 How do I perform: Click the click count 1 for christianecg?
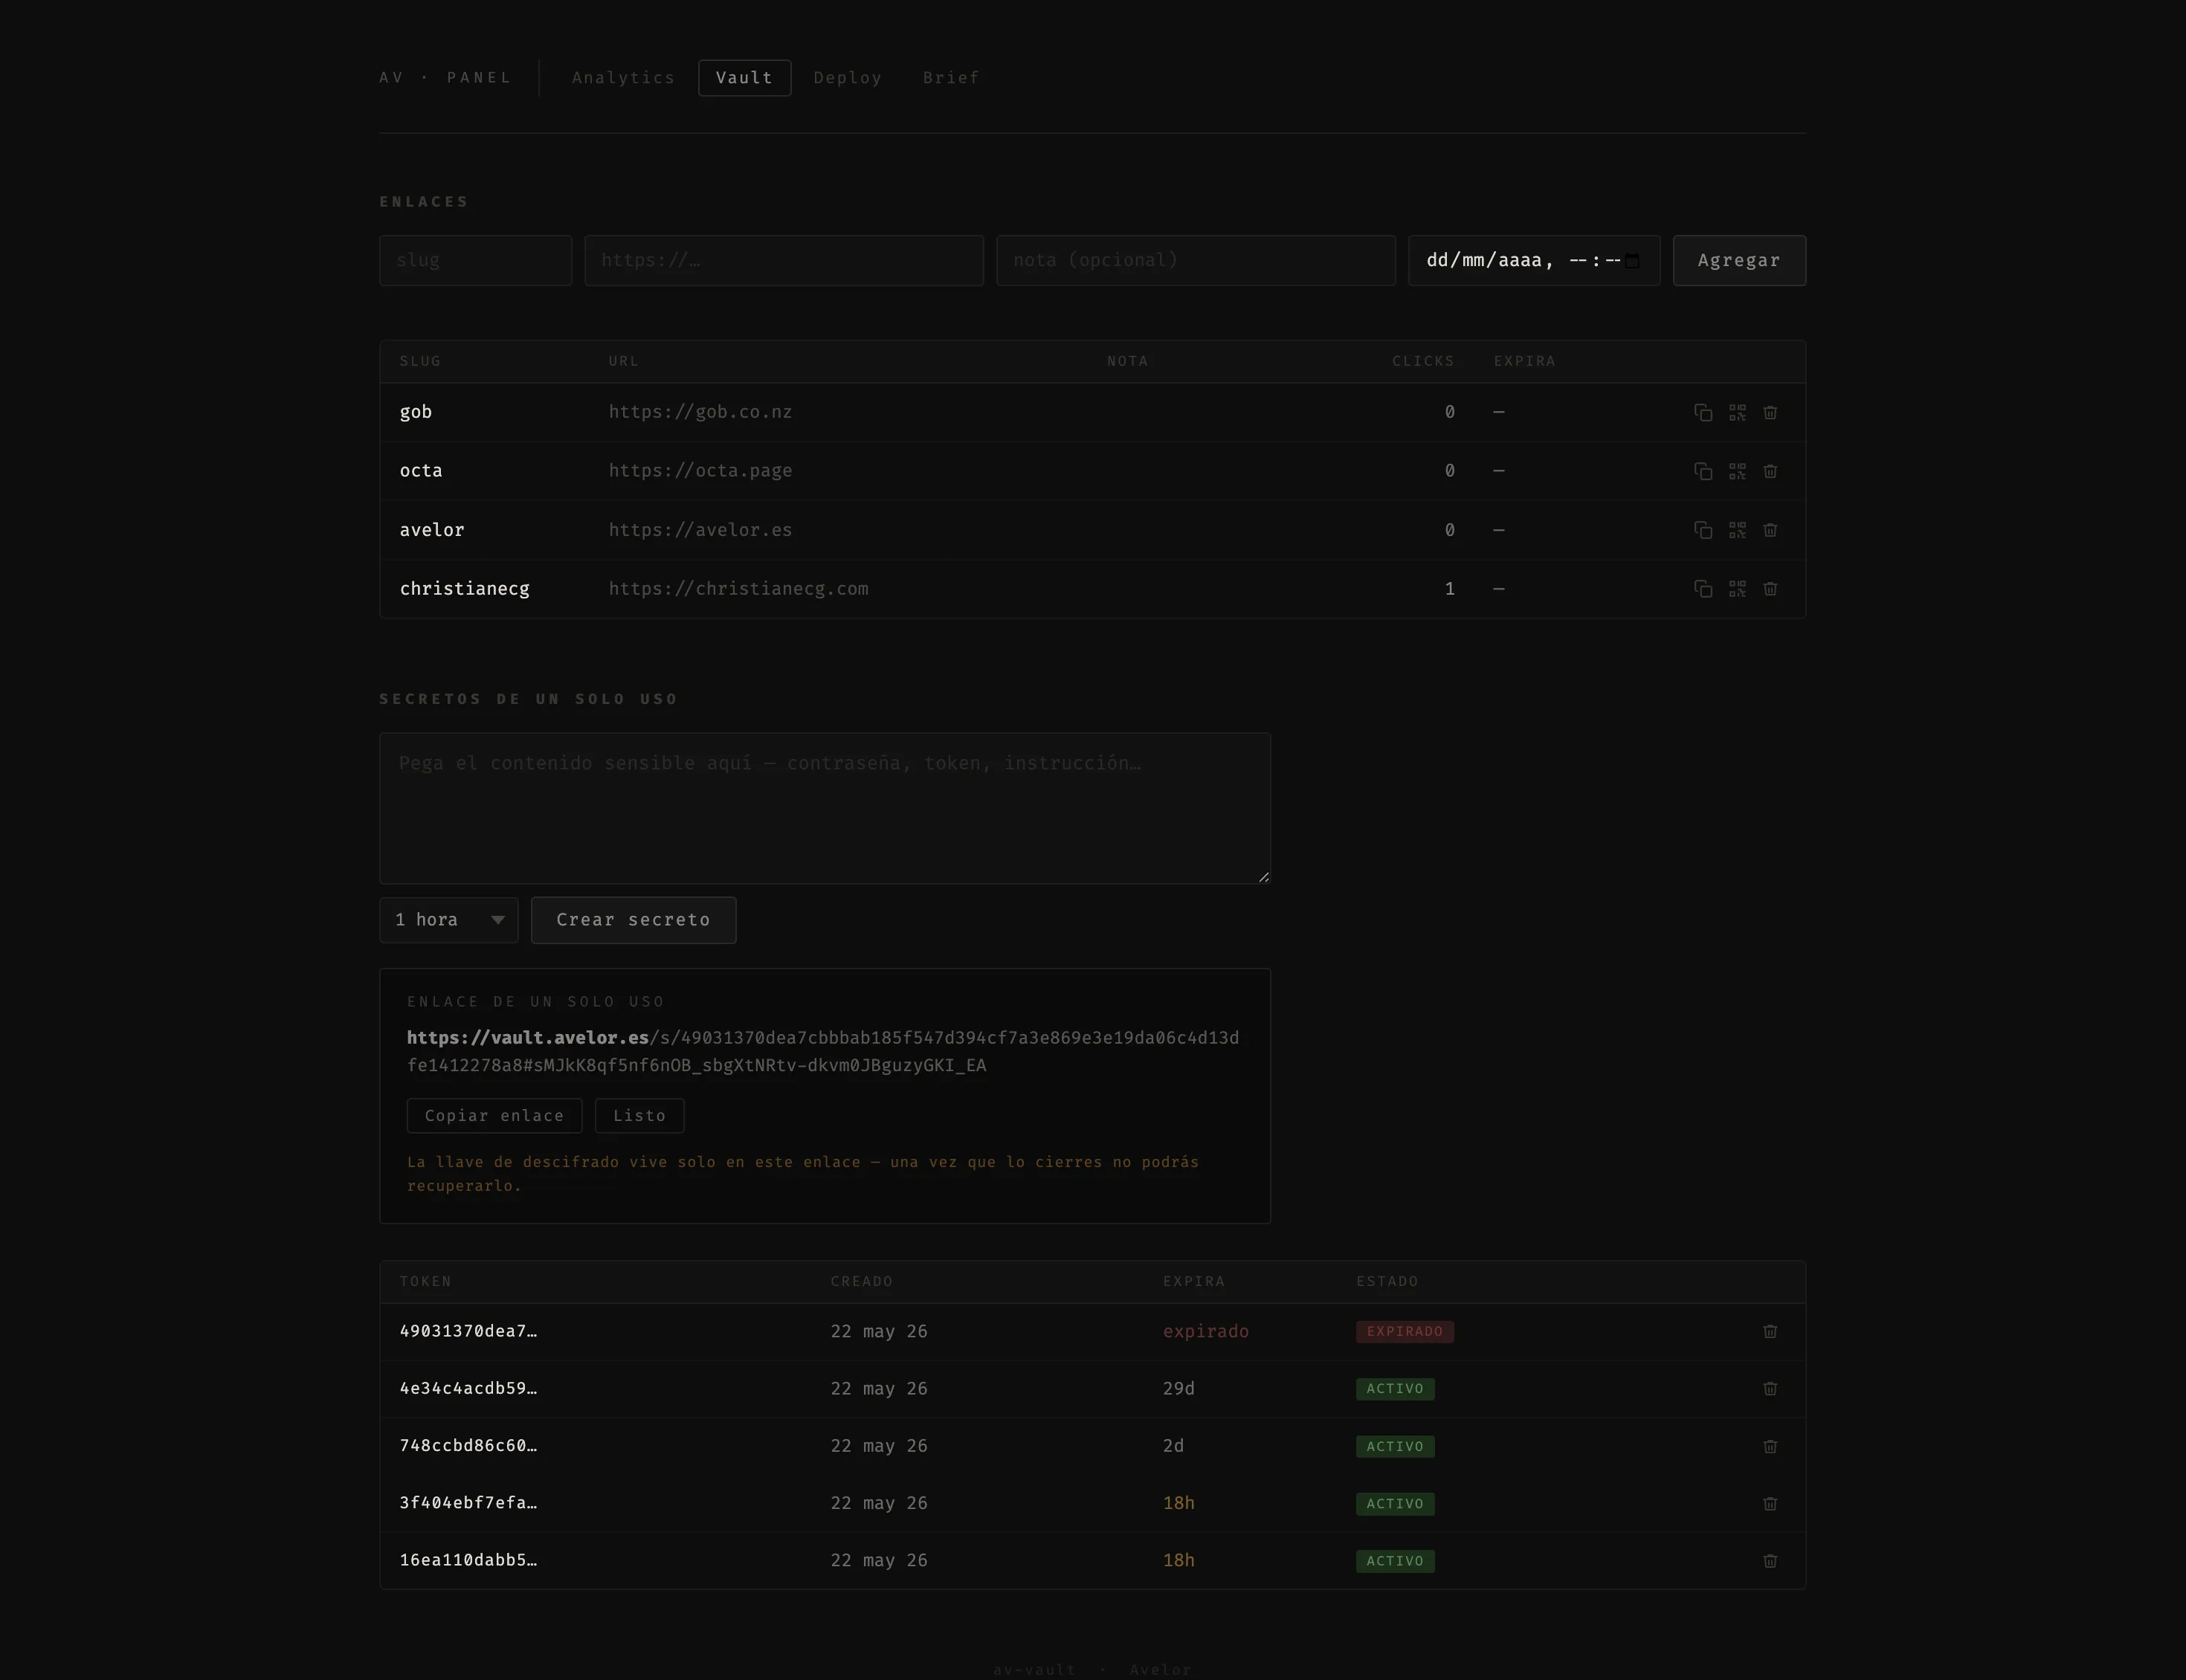point(1449,589)
